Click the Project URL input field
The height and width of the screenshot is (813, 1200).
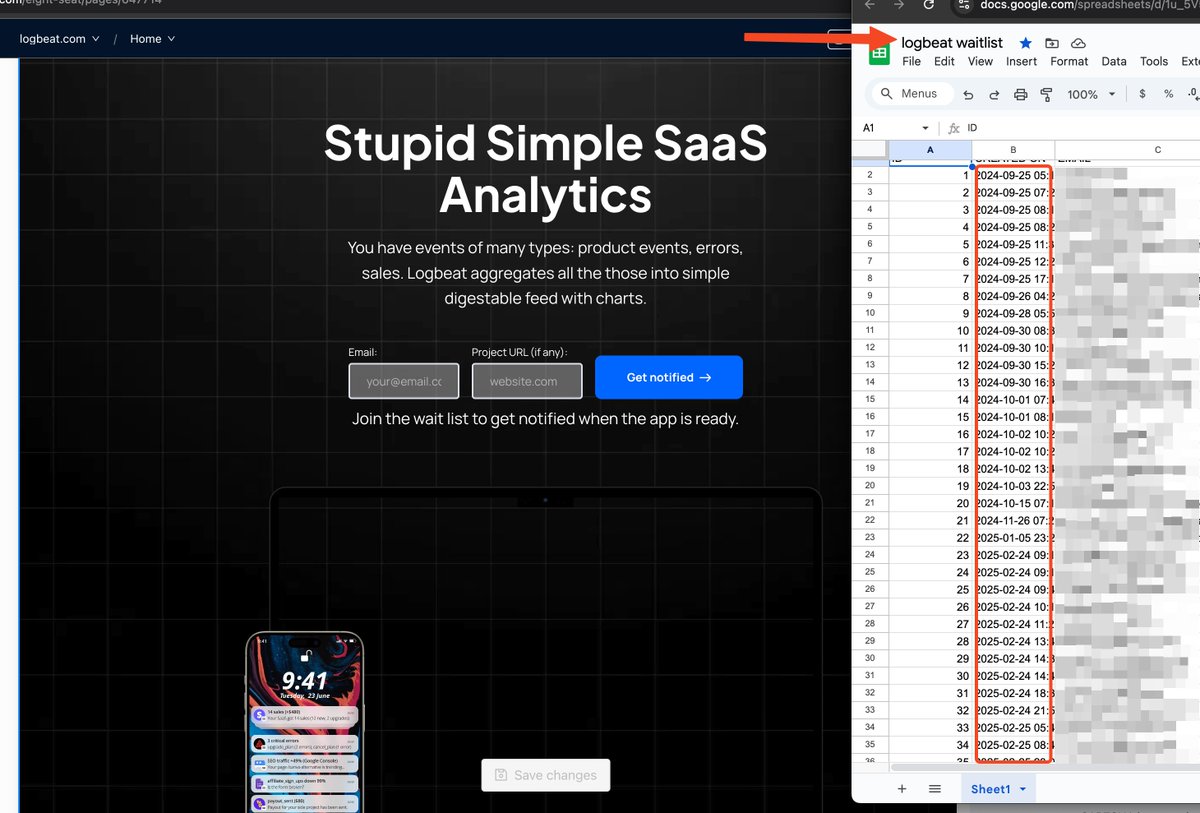point(527,381)
